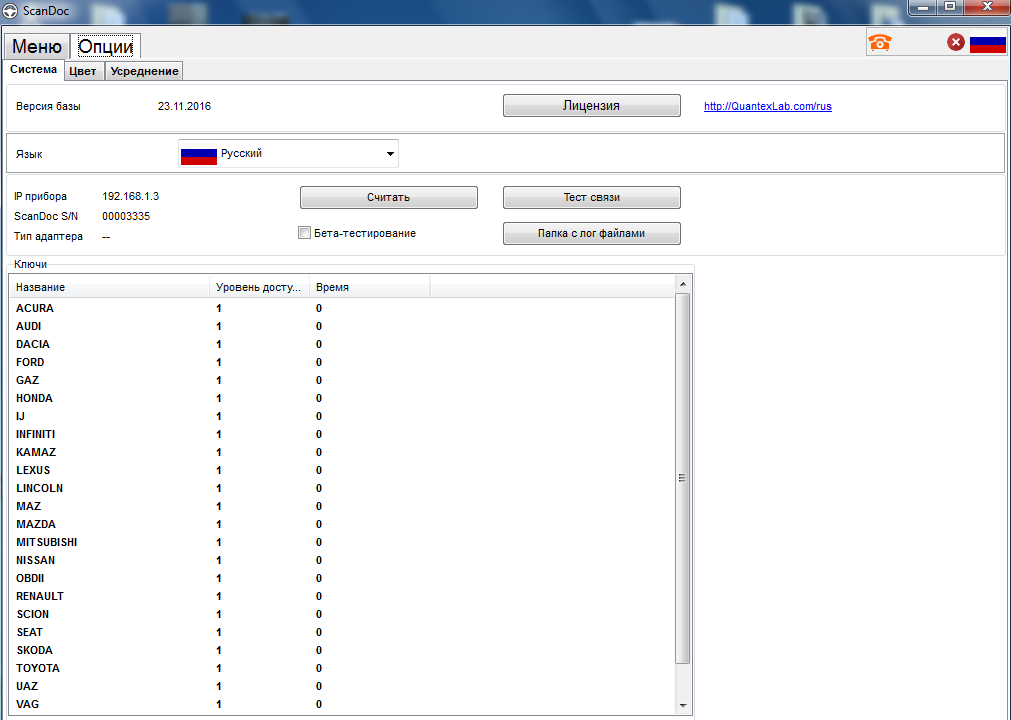The height and width of the screenshot is (720, 1011).
Task: Minimize the ScanDoc window
Action: click(x=924, y=7)
